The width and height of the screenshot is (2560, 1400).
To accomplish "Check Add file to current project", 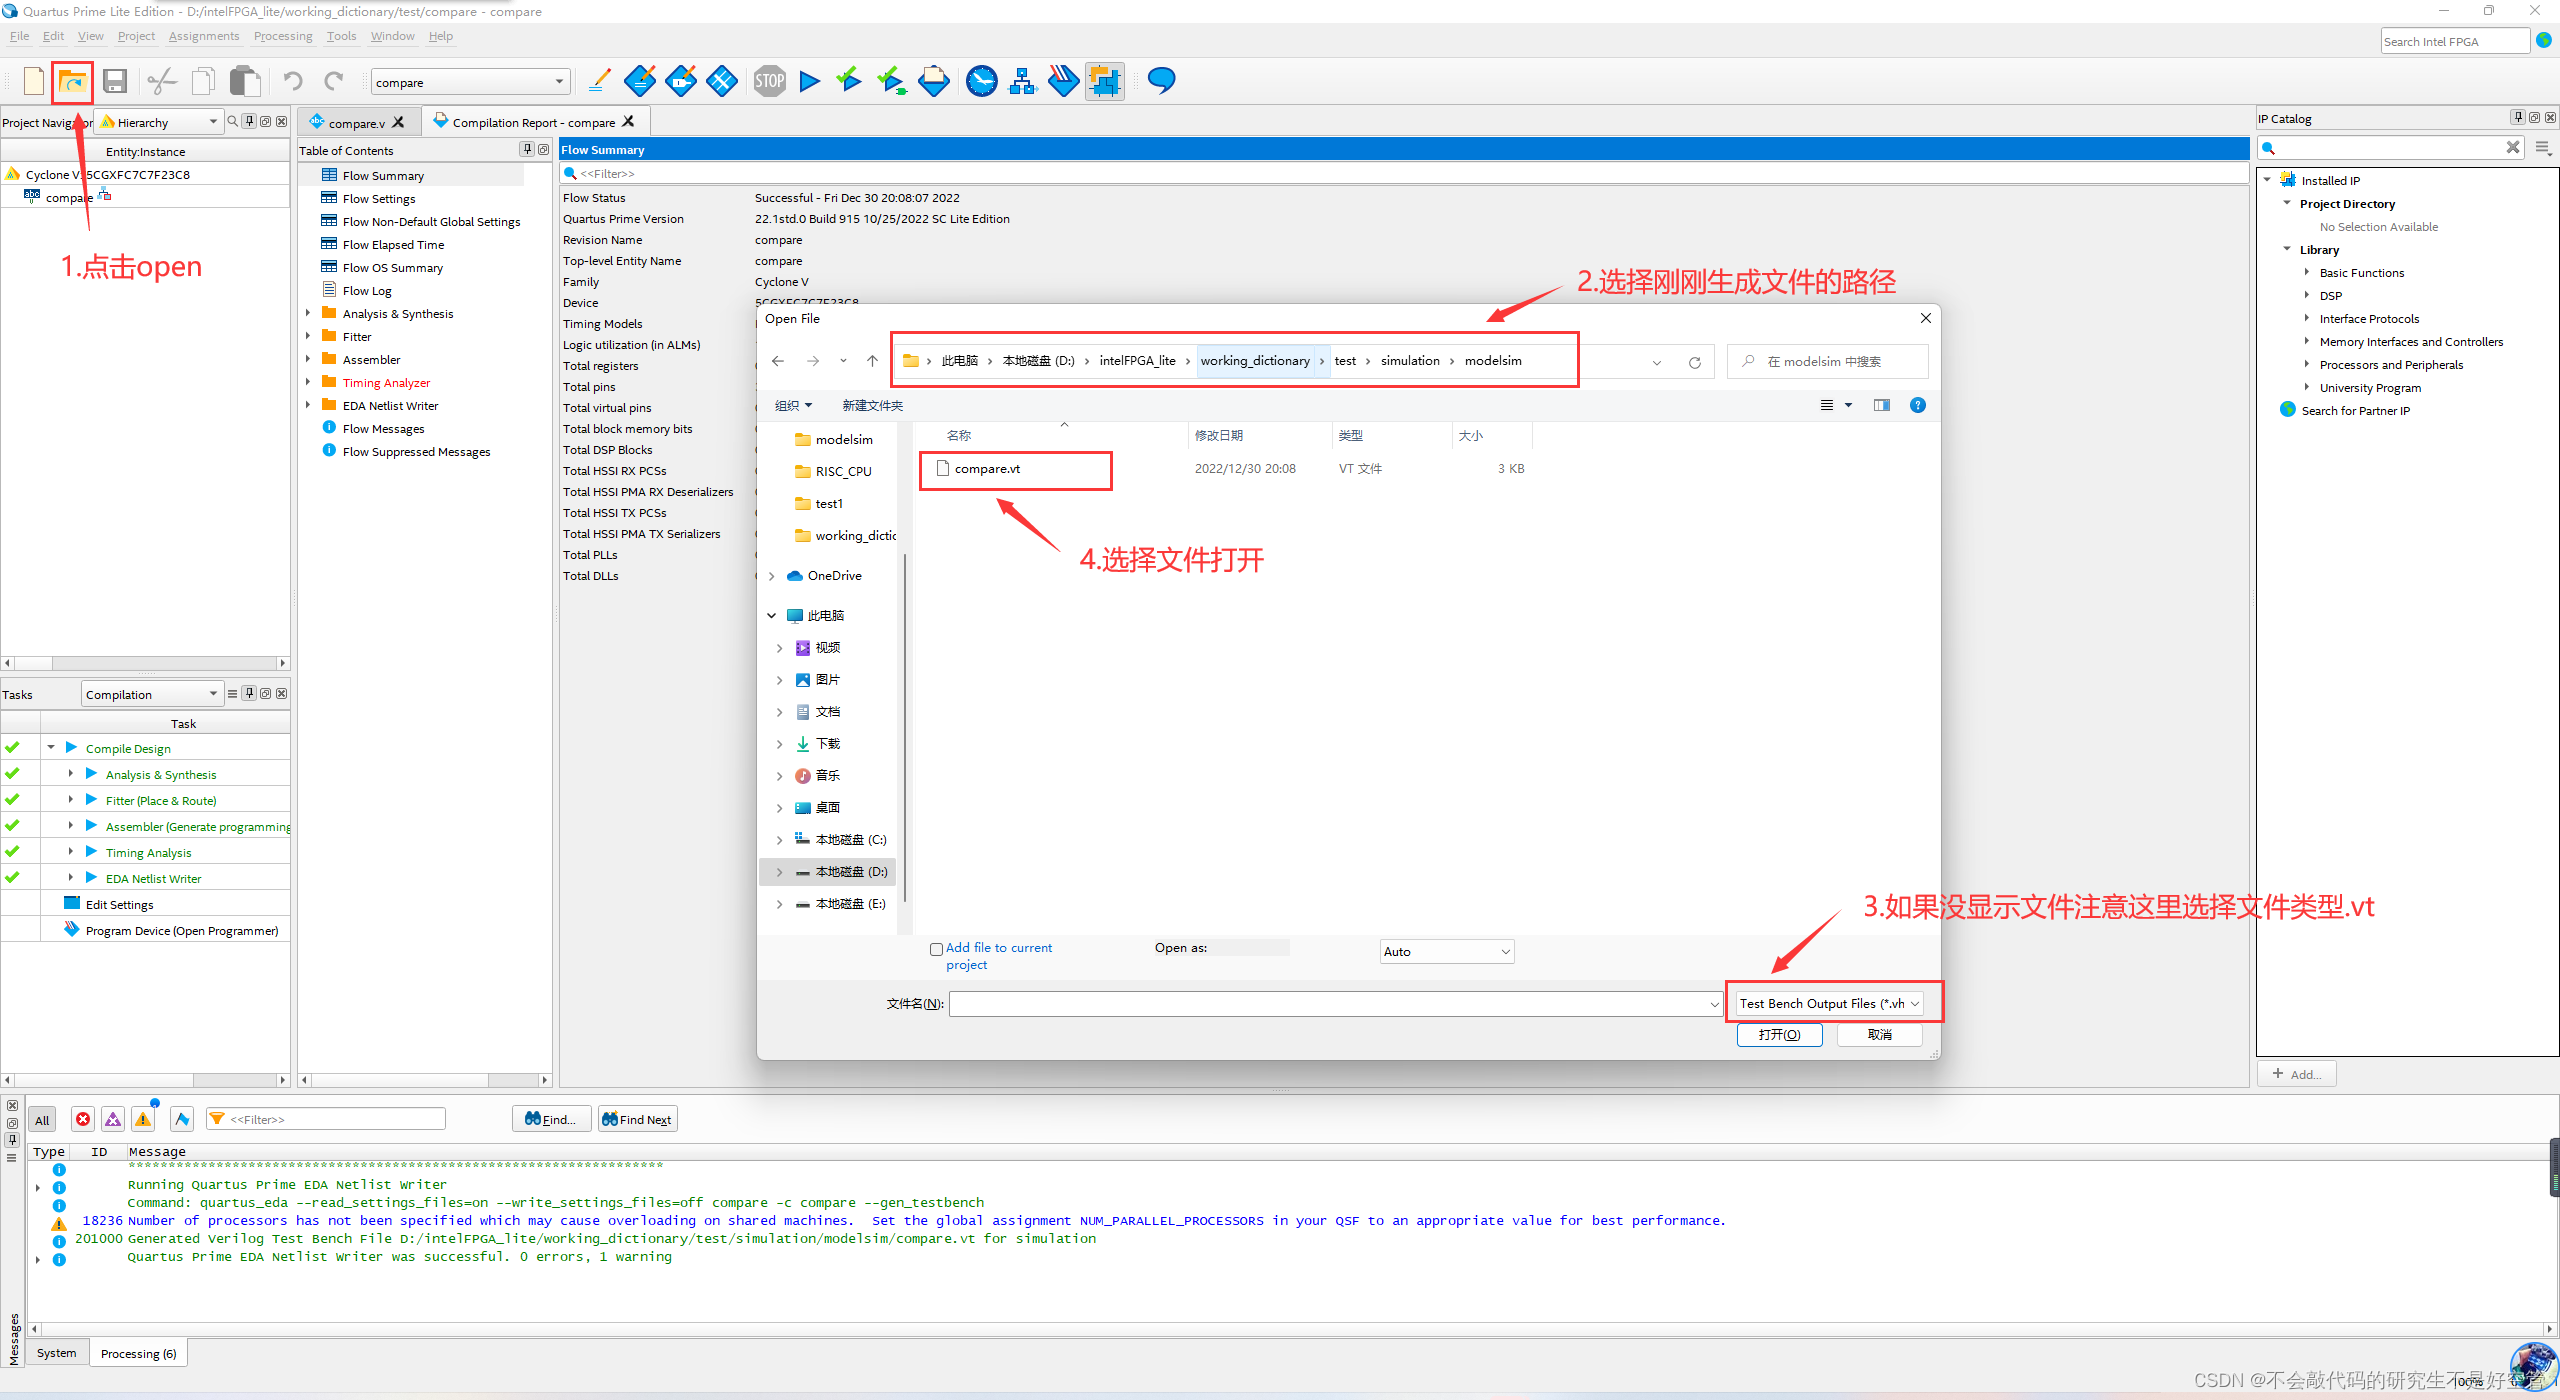I will pos(936,949).
